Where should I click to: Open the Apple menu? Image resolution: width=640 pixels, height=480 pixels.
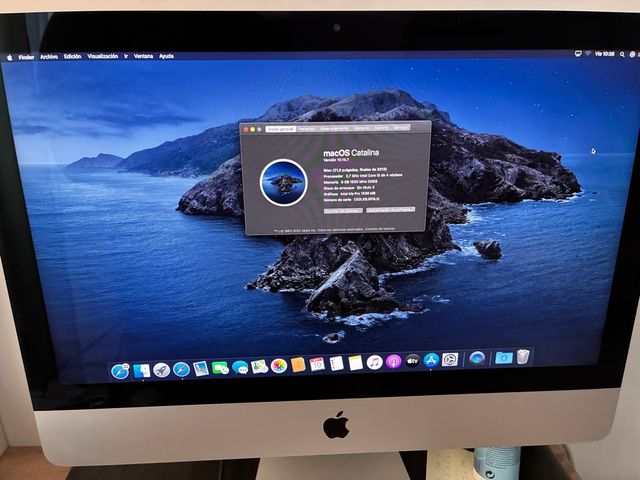click(x=10, y=57)
